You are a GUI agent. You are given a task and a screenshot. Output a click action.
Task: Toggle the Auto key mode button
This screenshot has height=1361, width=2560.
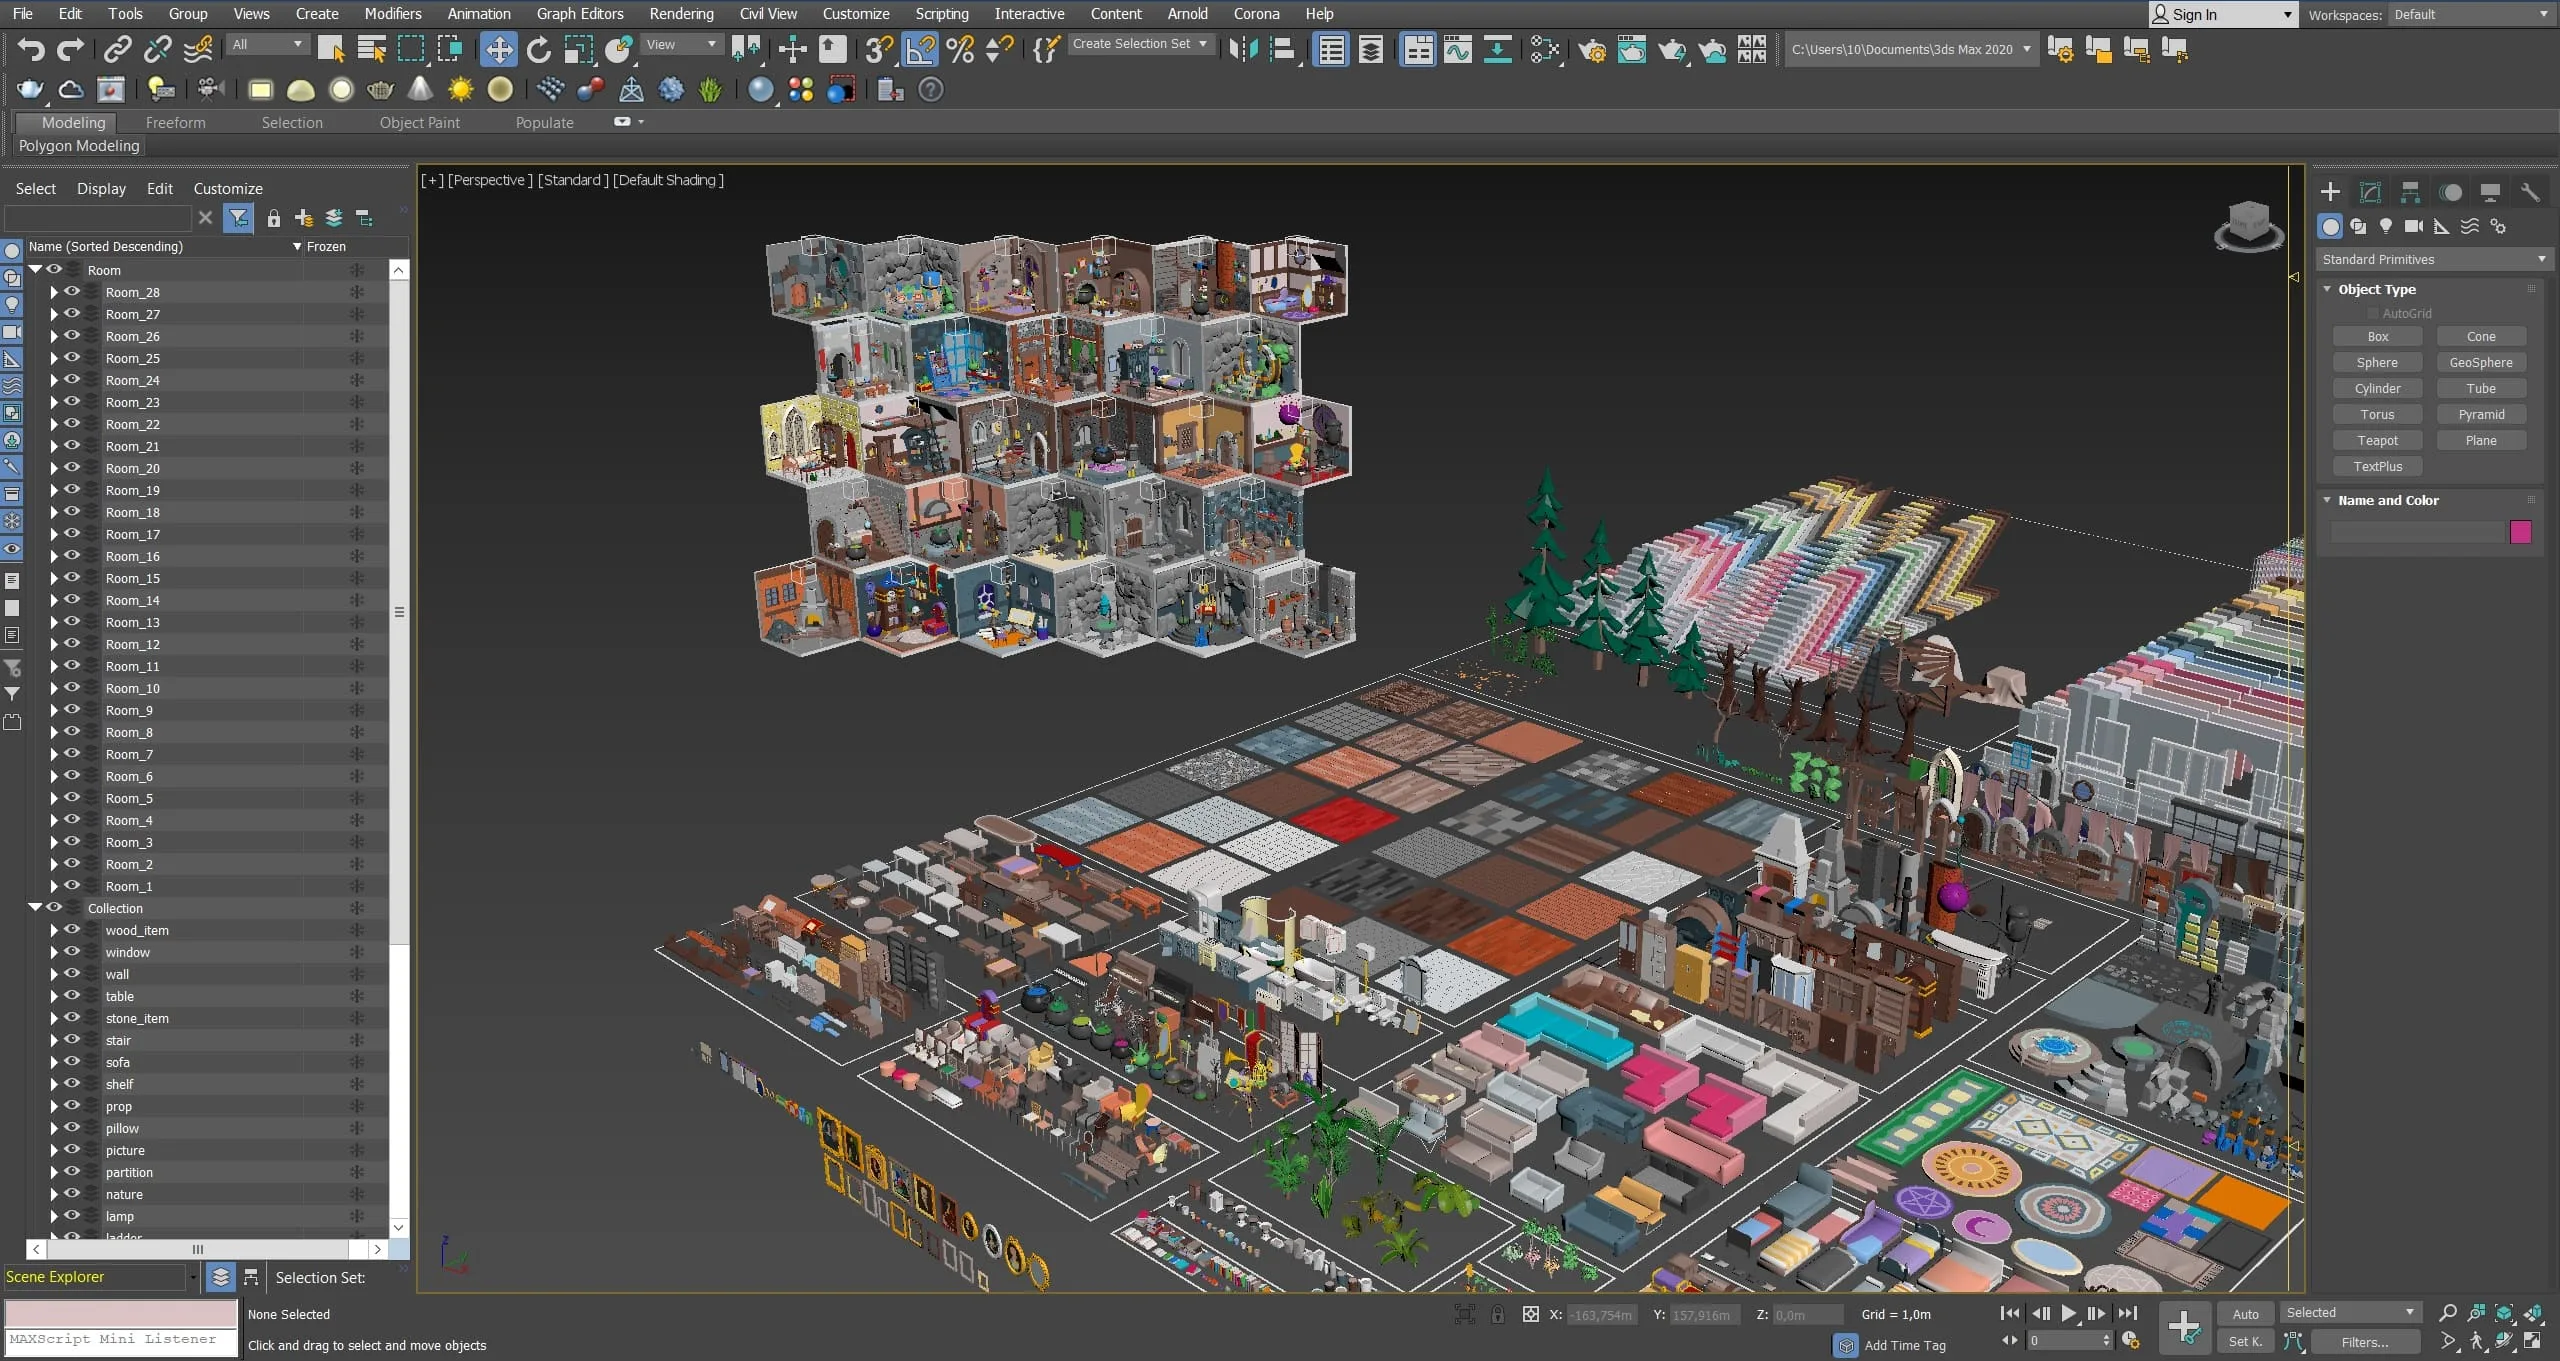(x=2245, y=1314)
